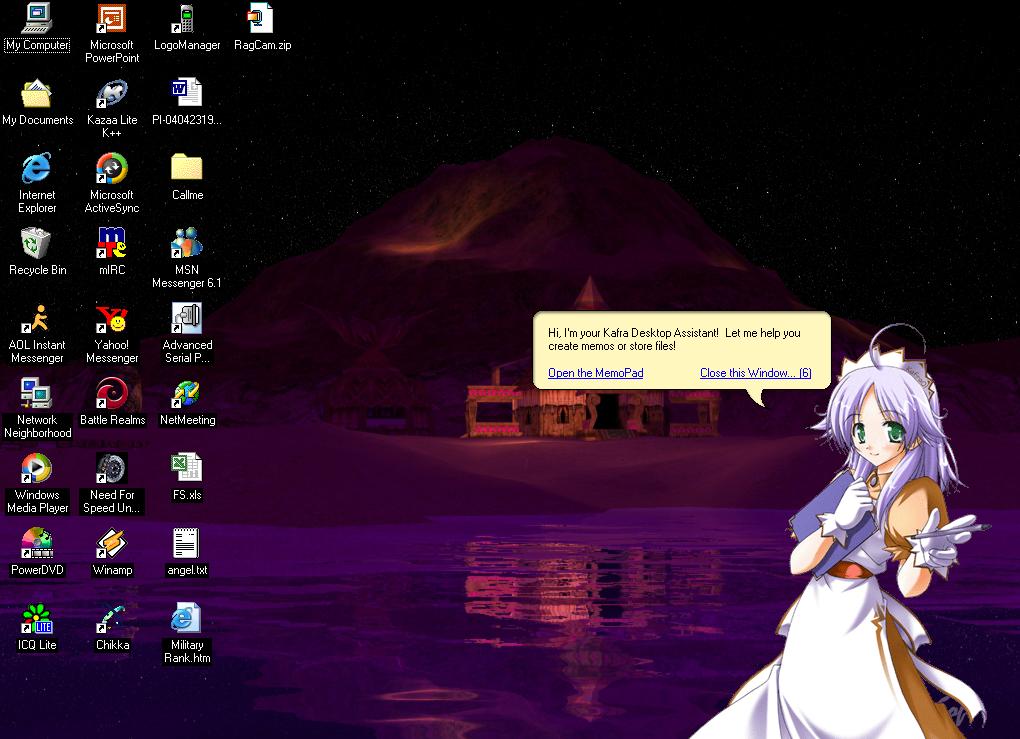Select the RagCam.zip archive file
Screen dimensions: 1020x739
click(x=262, y=20)
